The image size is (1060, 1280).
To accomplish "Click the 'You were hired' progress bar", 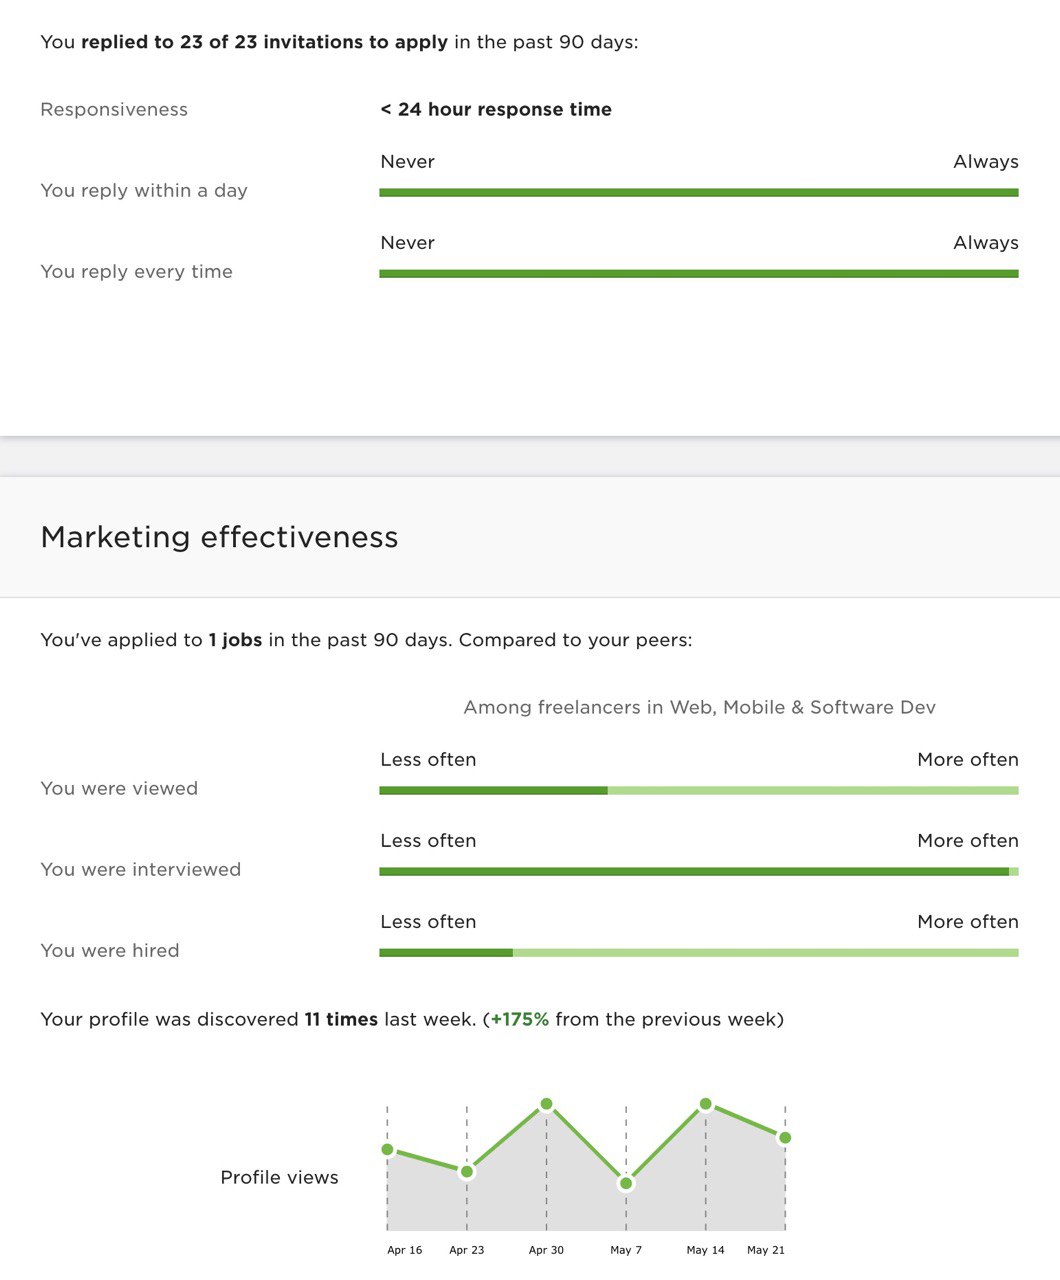I will [x=699, y=952].
